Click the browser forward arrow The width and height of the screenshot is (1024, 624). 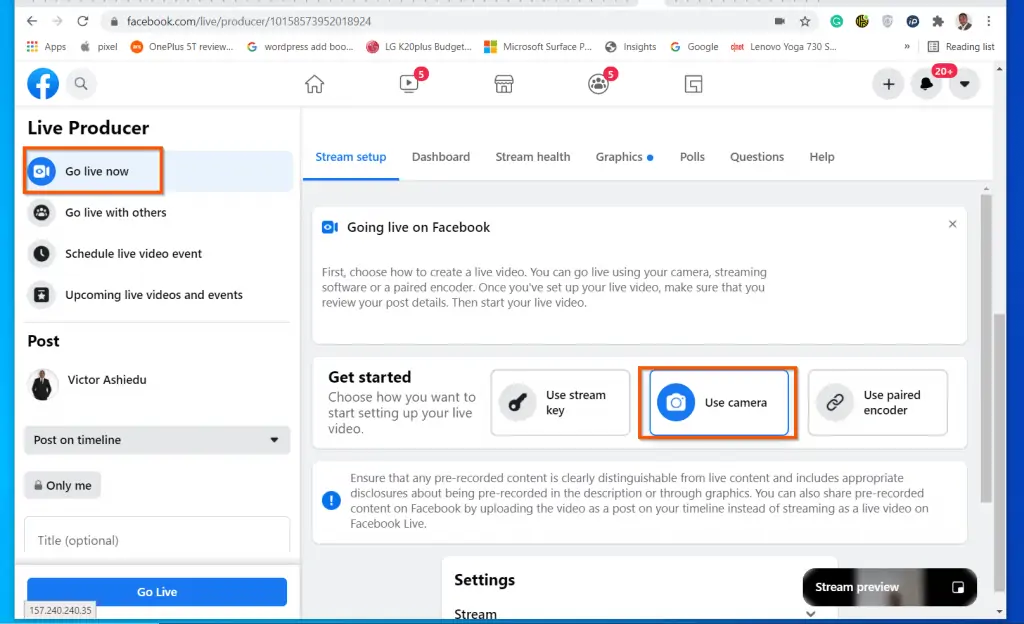point(57,22)
